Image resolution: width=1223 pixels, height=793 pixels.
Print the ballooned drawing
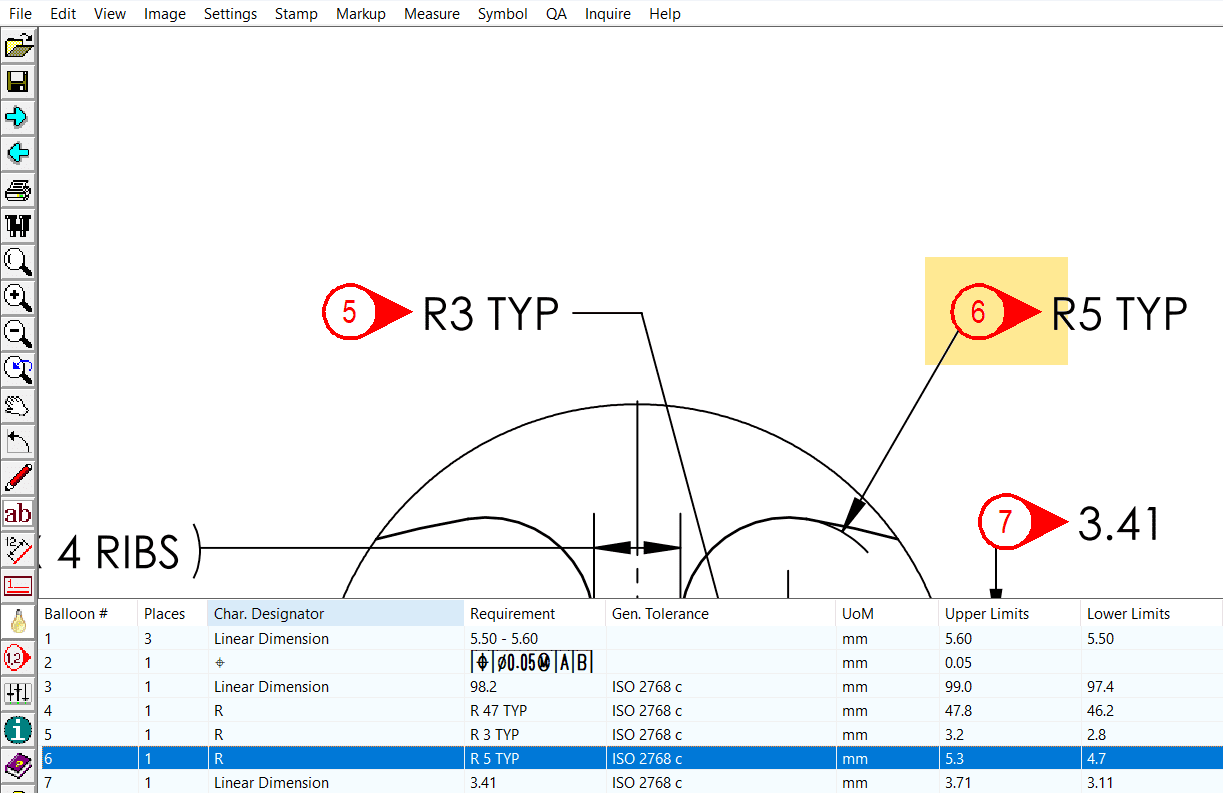click(x=17, y=189)
